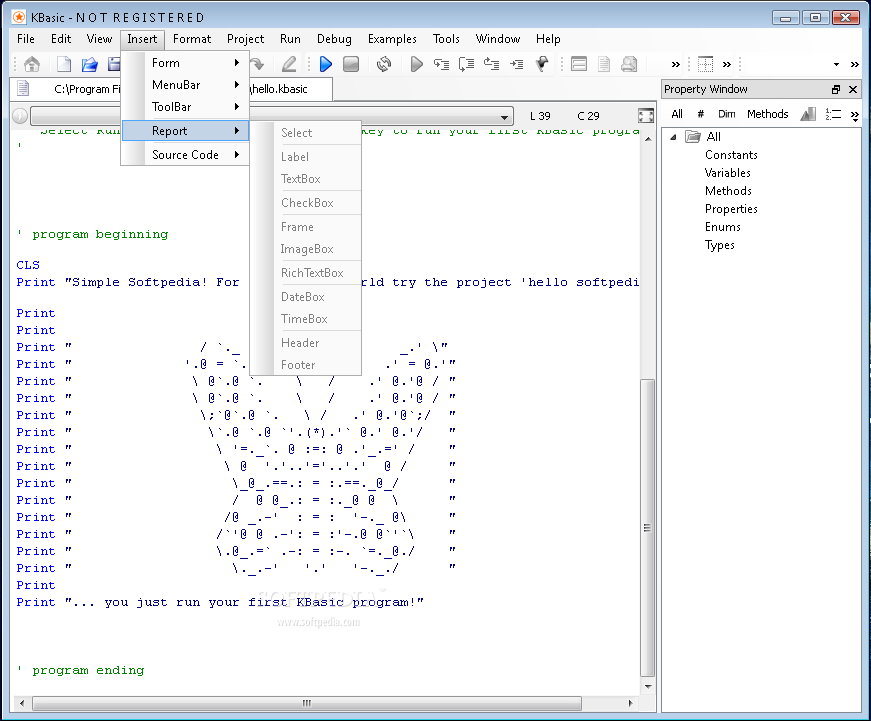The image size is (871, 721).
Task: Select Methods in the property tree
Action: pos(728,191)
